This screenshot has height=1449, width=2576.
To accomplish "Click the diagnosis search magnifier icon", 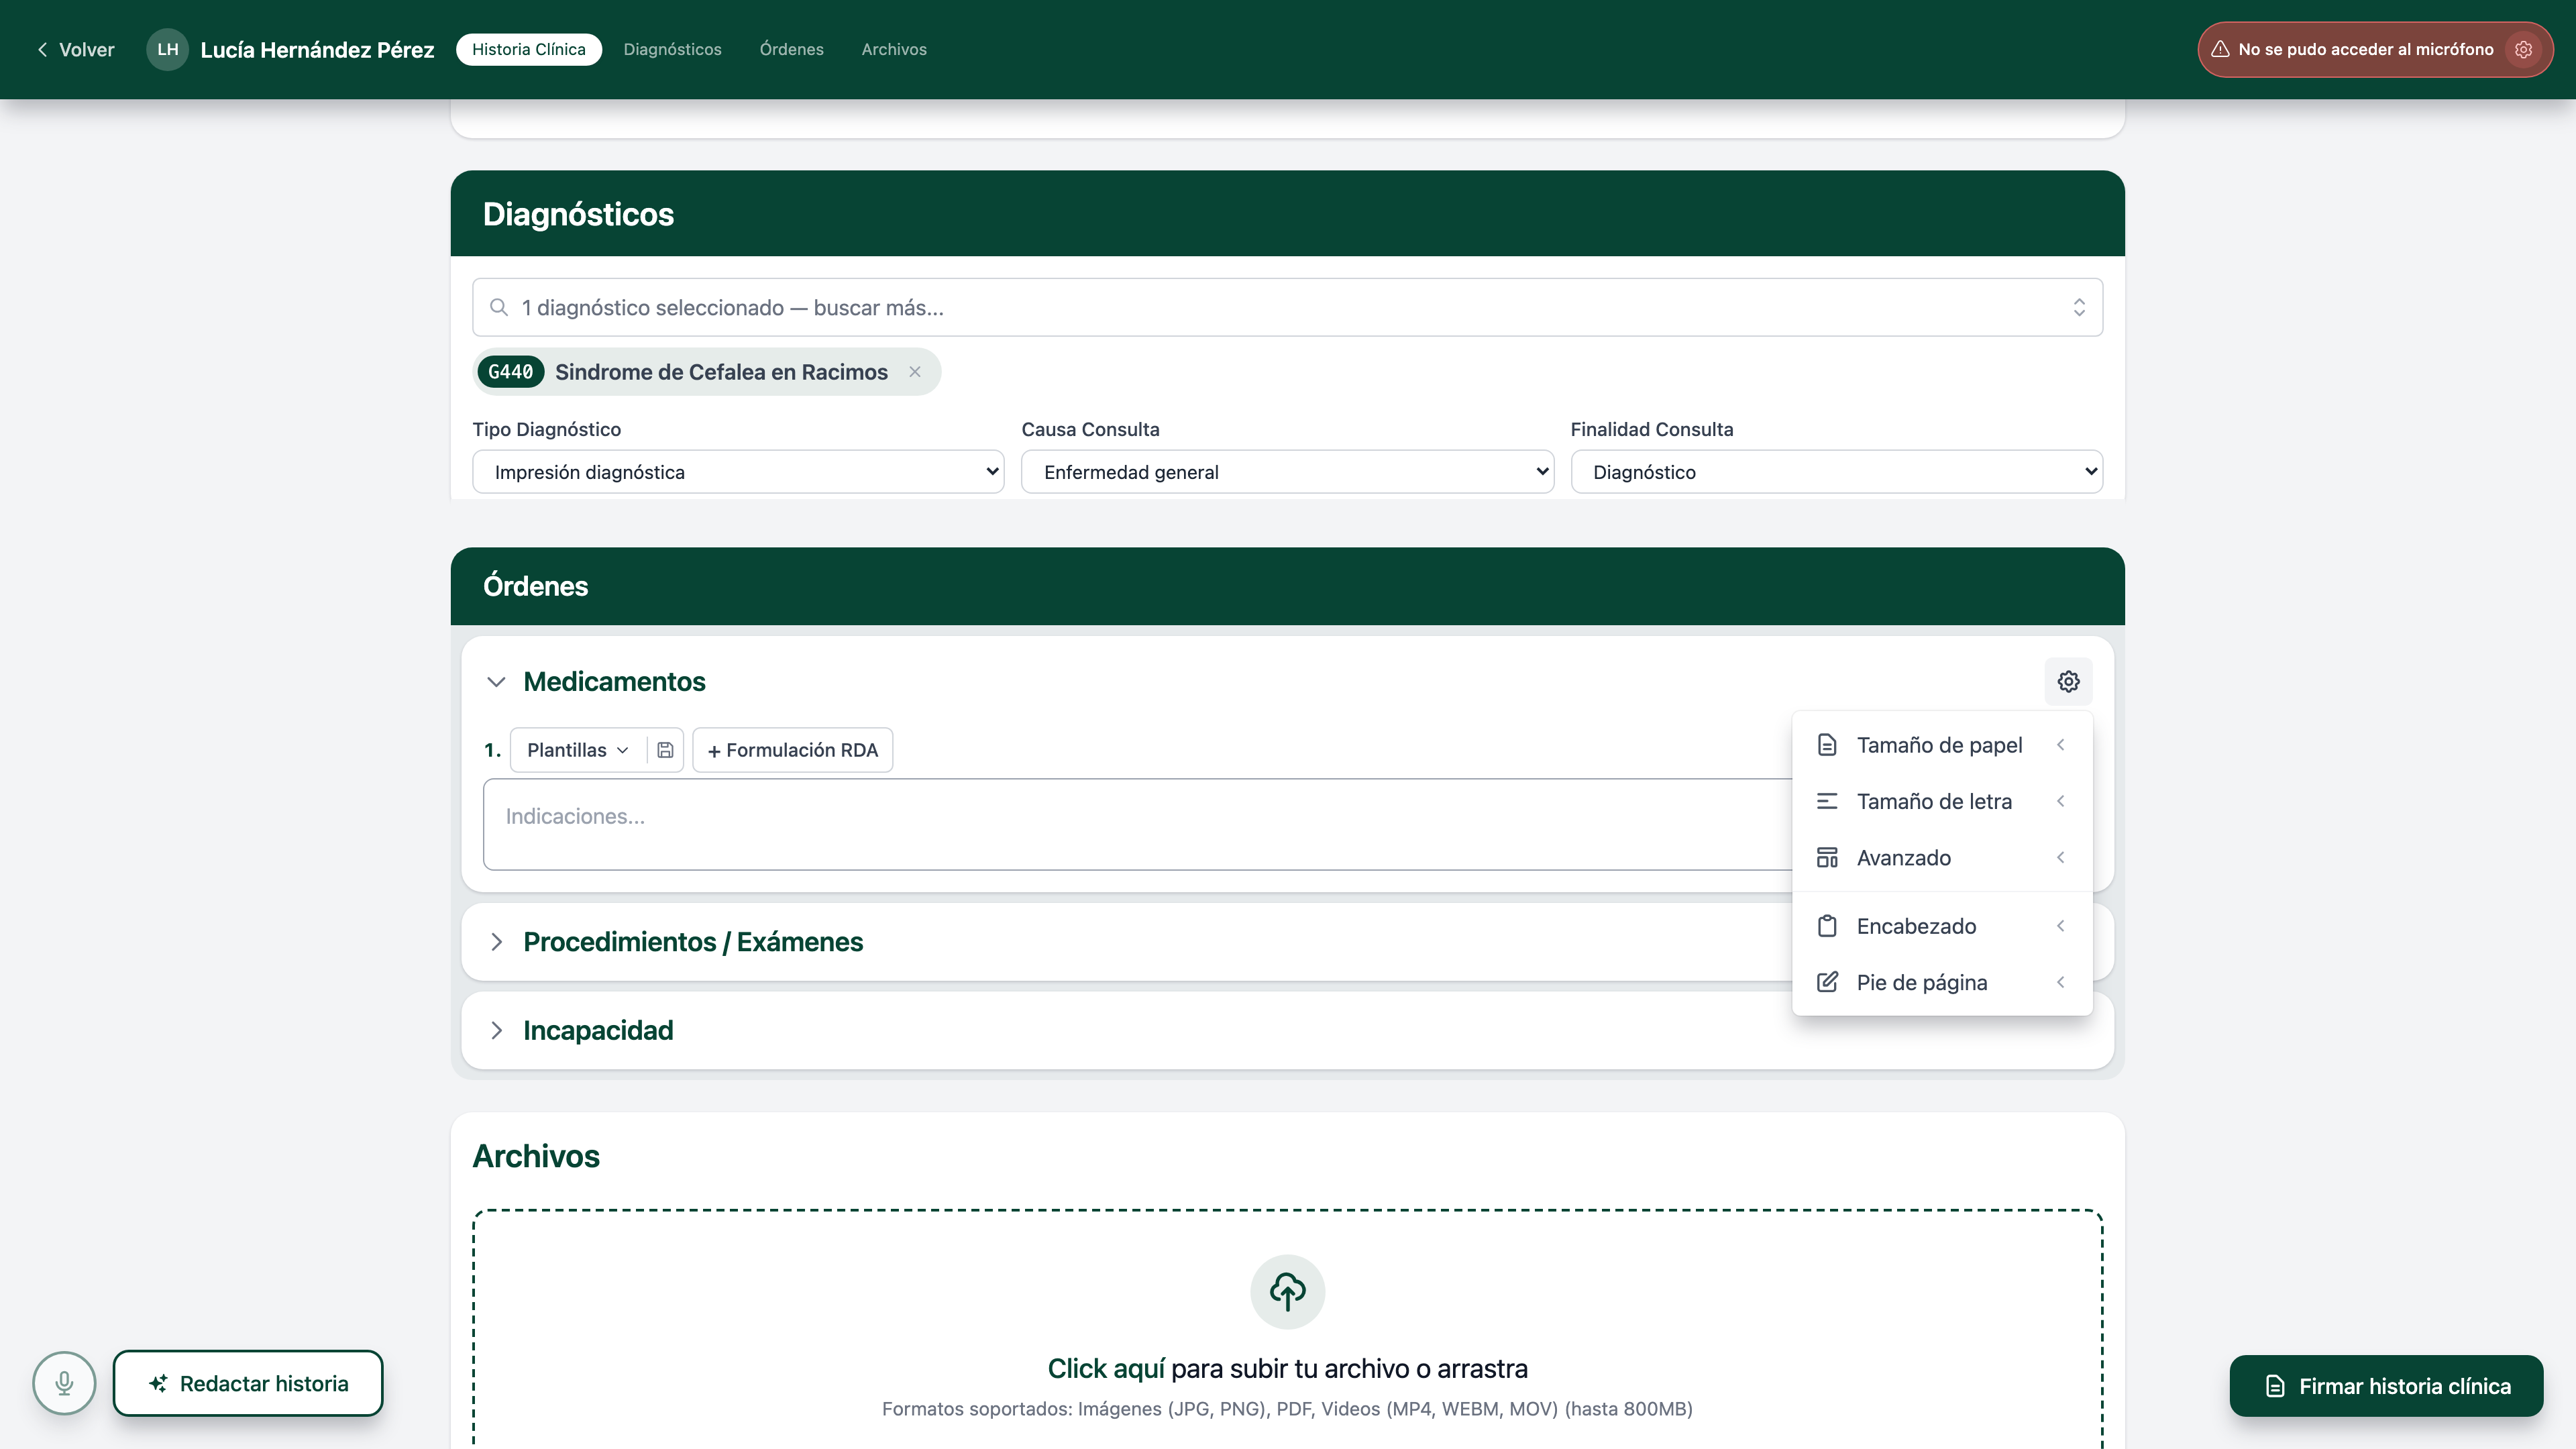I will click(x=499, y=307).
